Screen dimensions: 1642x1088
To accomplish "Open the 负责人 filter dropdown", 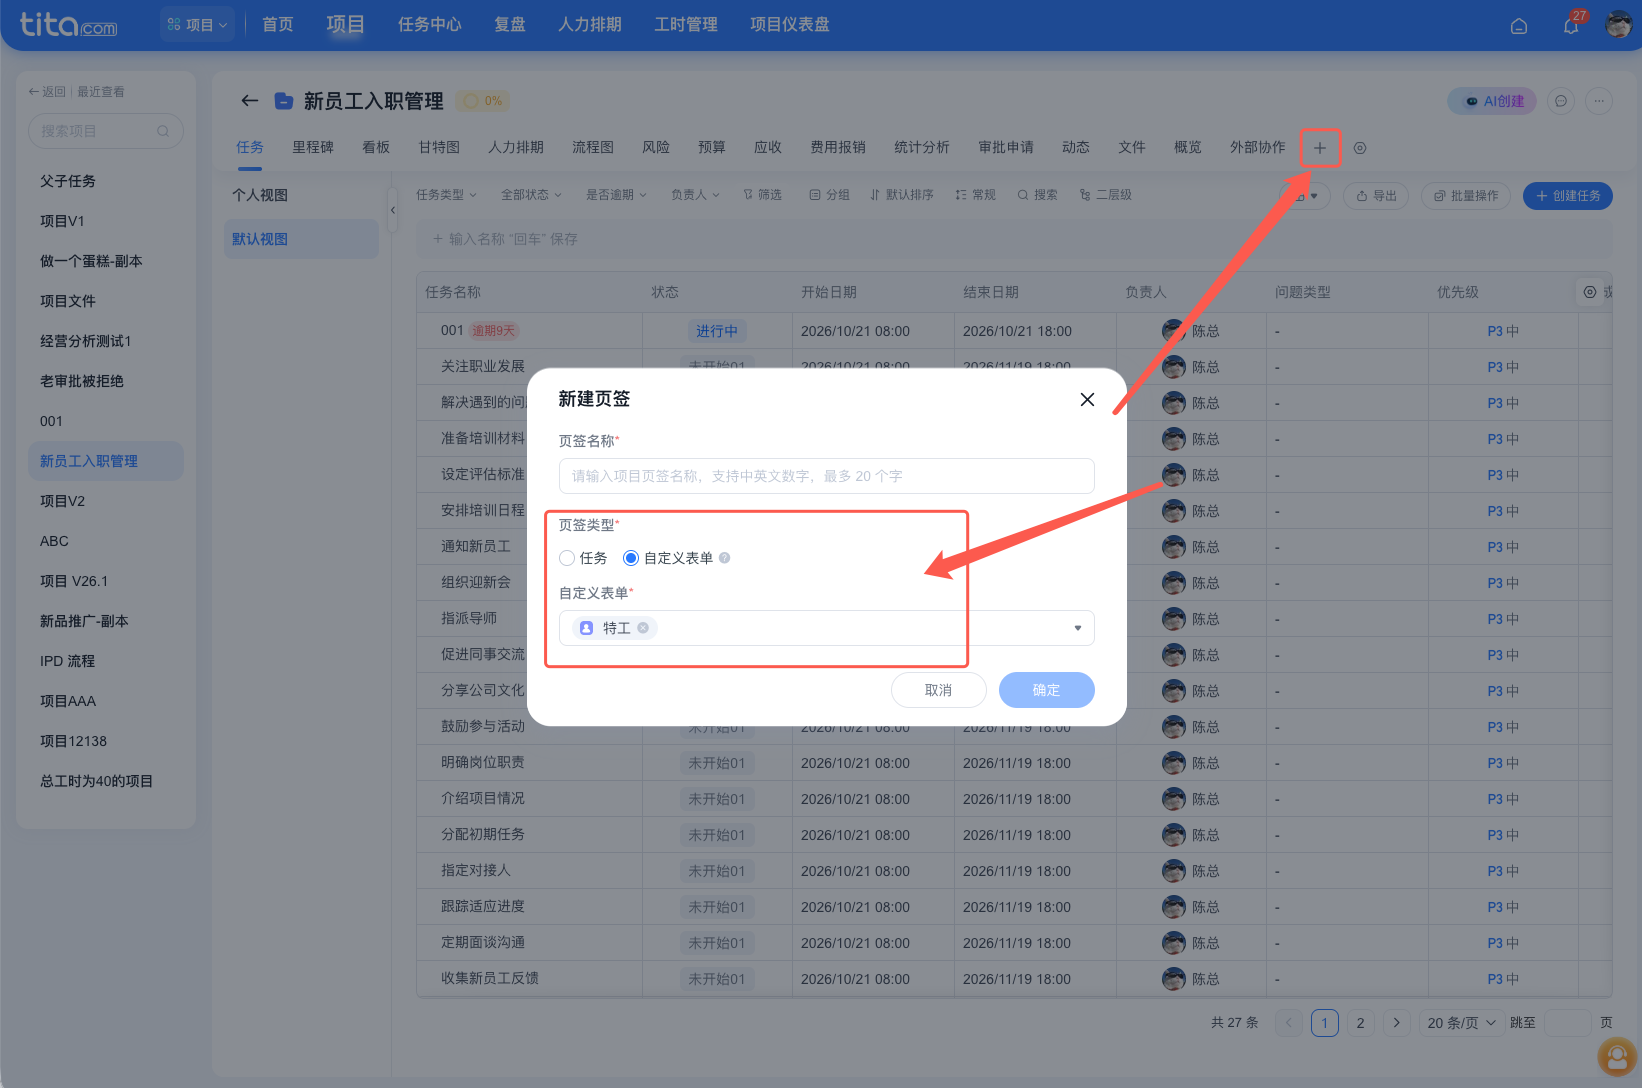I will 695,195.
